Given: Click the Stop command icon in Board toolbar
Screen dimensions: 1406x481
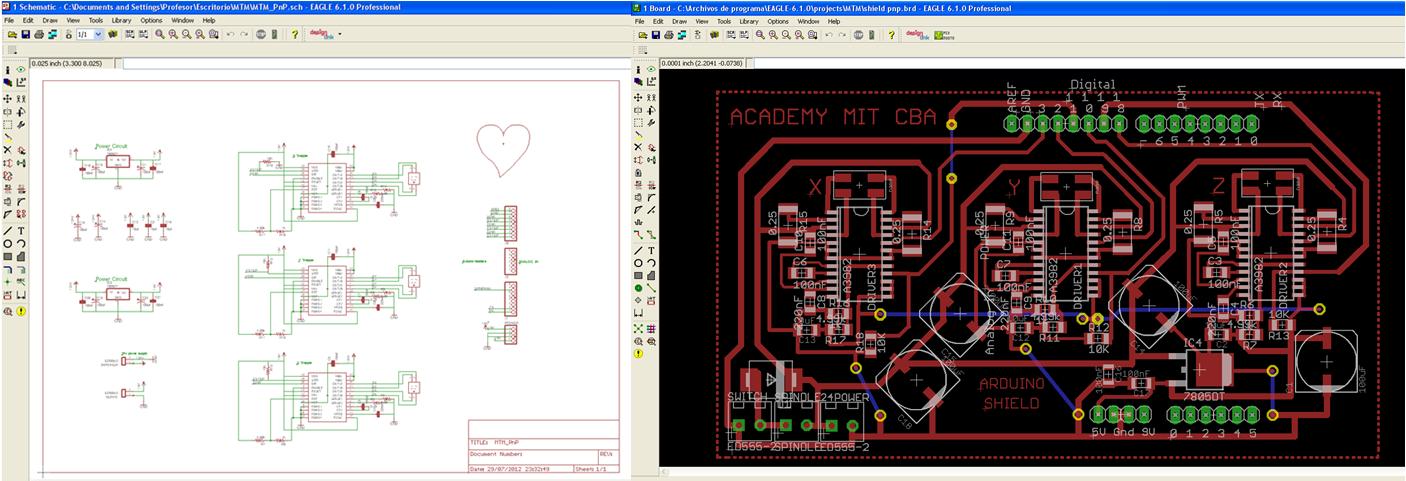Looking at the screenshot, I should tap(858, 34).
